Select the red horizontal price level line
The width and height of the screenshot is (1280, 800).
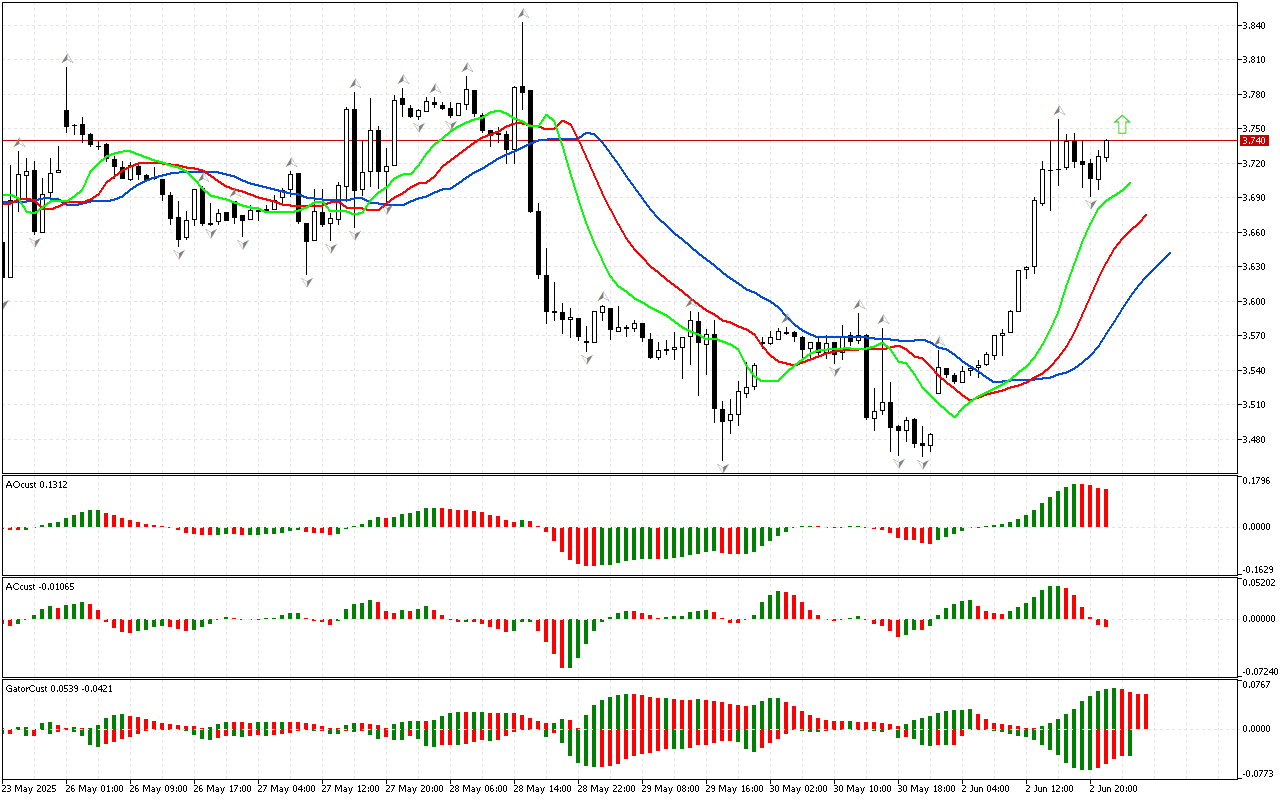640,141
